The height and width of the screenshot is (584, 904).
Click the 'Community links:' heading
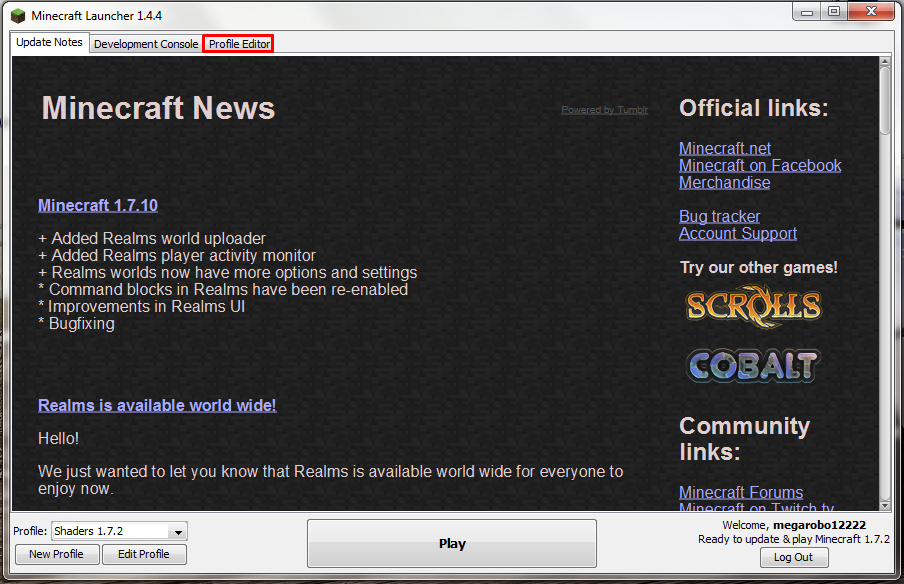(x=744, y=439)
